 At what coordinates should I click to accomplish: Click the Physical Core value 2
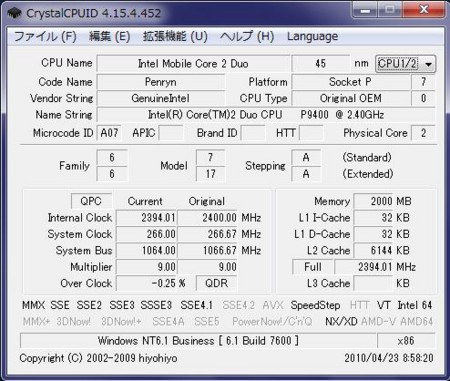tap(423, 133)
